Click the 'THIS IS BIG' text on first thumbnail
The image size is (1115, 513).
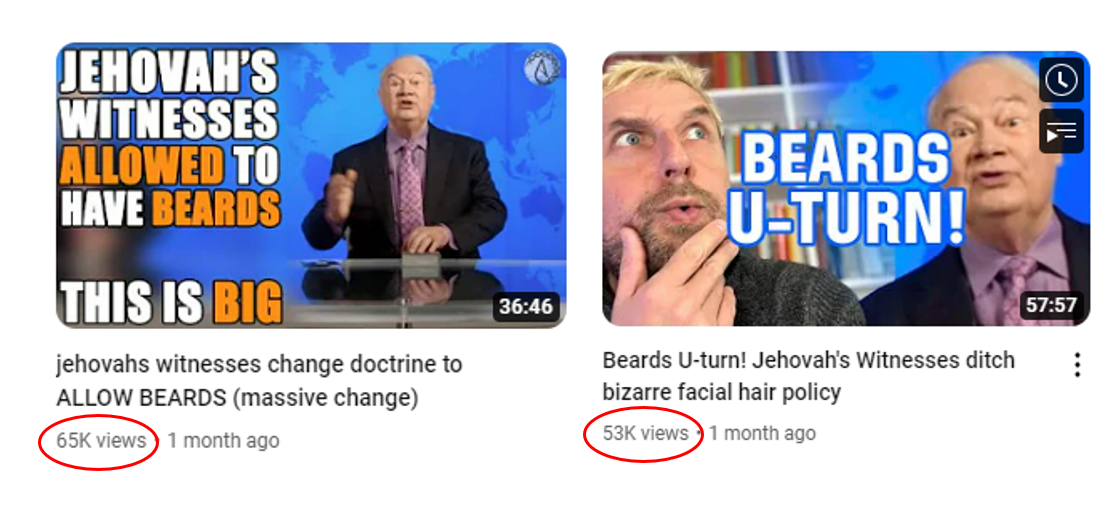click(x=171, y=302)
